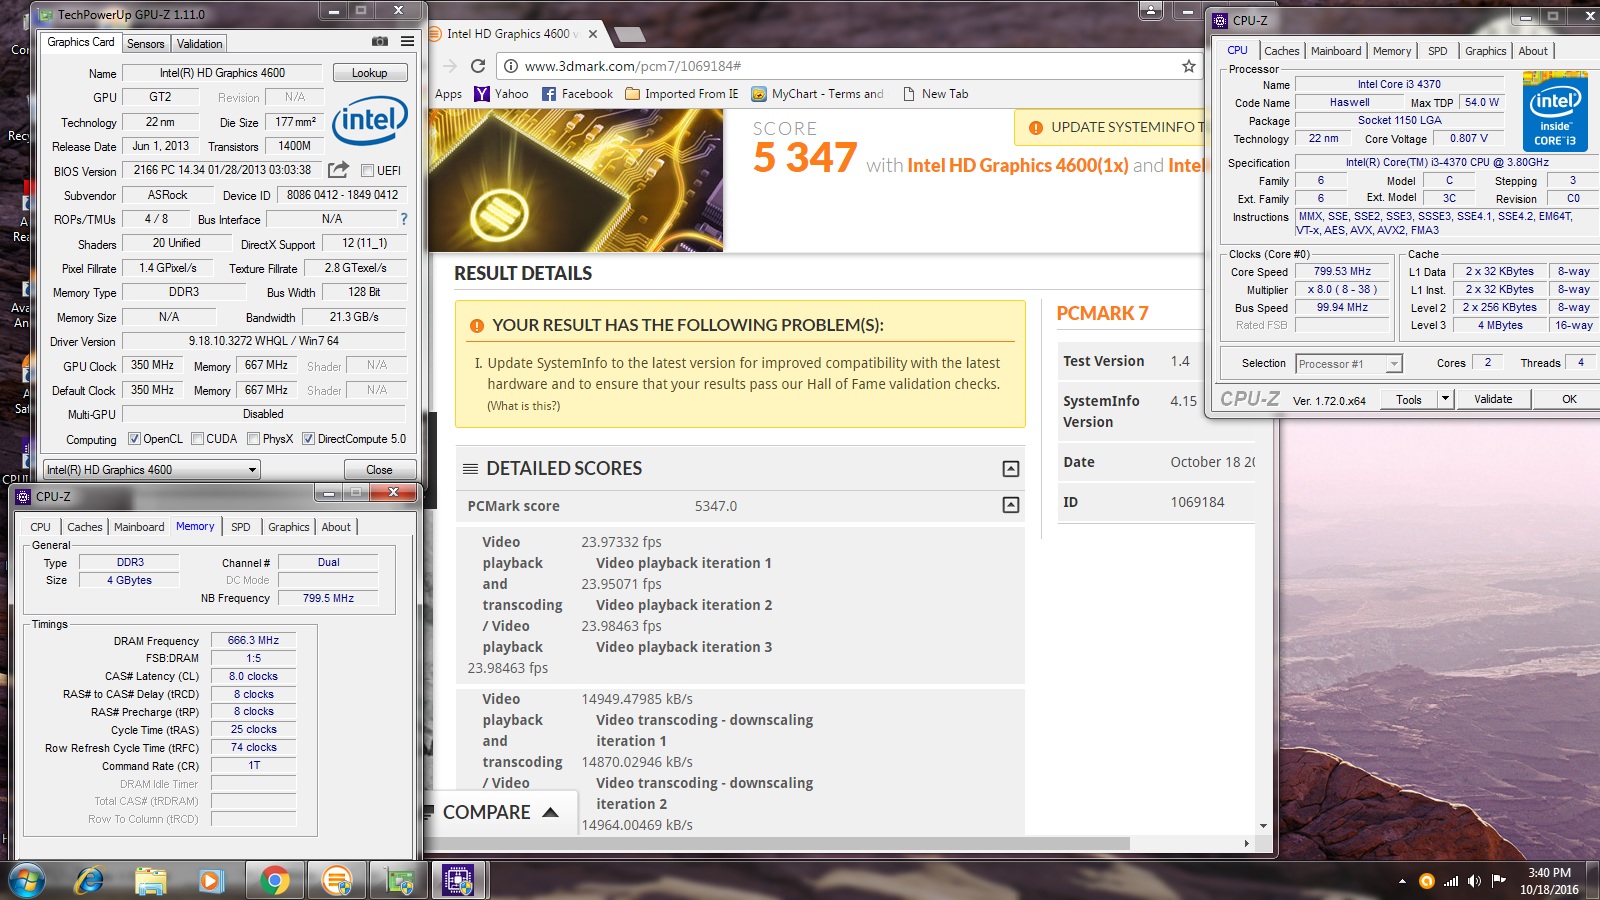Viewport: 1600px width, 900px height.
Task: Click the address bar URL in Chrome
Action: [633, 66]
